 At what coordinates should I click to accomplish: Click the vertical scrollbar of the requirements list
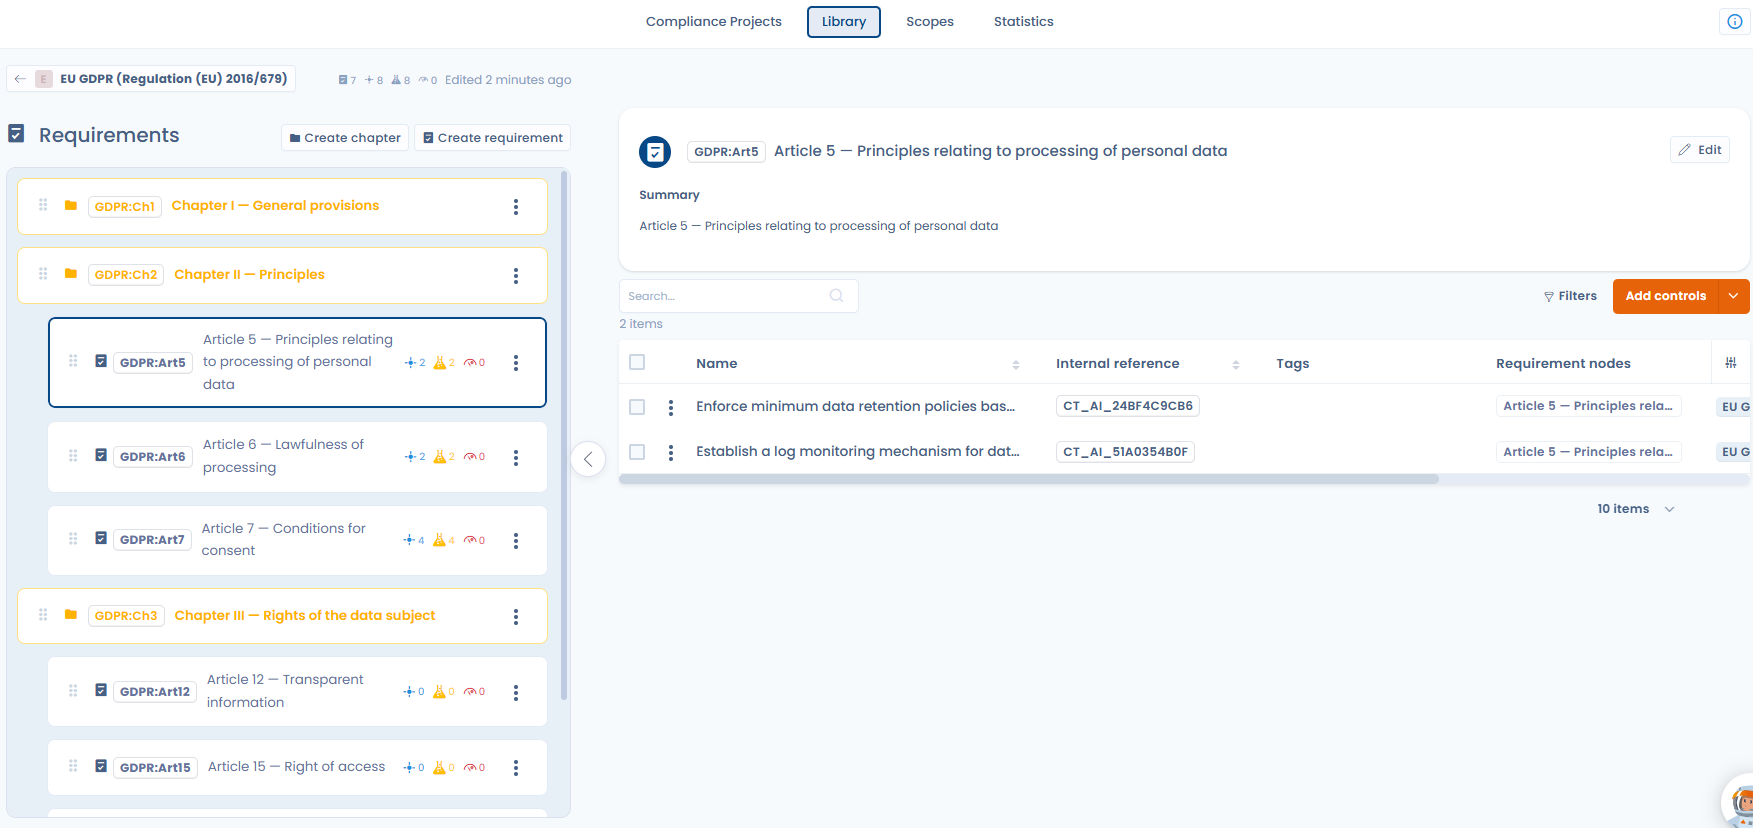(x=564, y=435)
